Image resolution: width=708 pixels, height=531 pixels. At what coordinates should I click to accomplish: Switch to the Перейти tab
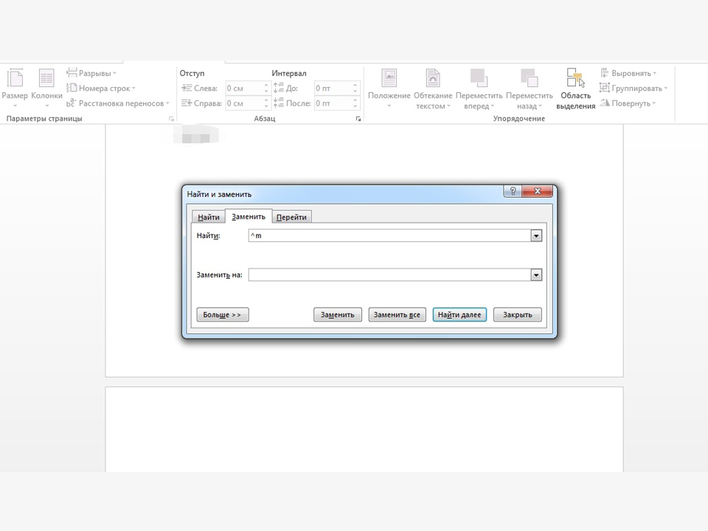pos(291,217)
